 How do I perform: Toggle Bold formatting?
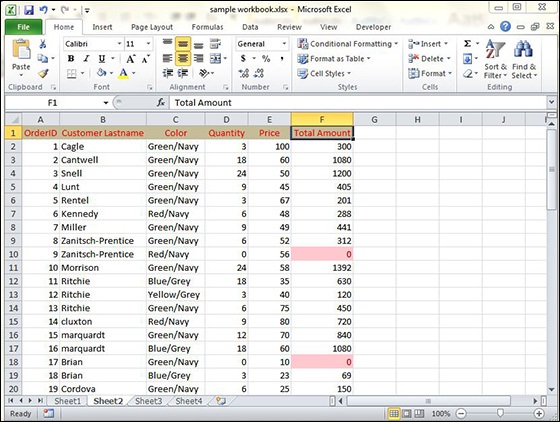(71, 59)
